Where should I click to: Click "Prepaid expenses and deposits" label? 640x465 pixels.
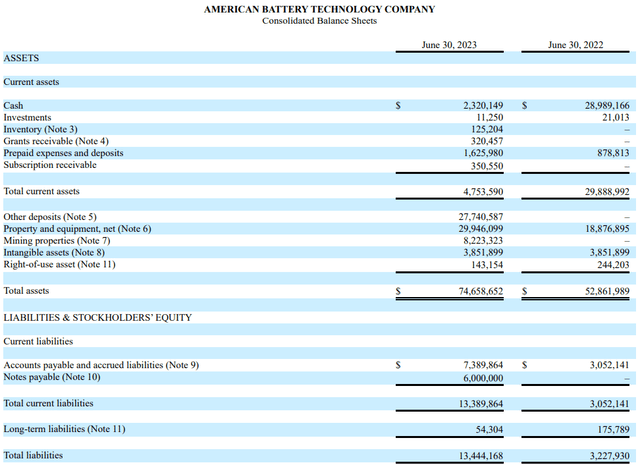click(x=63, y=153)
